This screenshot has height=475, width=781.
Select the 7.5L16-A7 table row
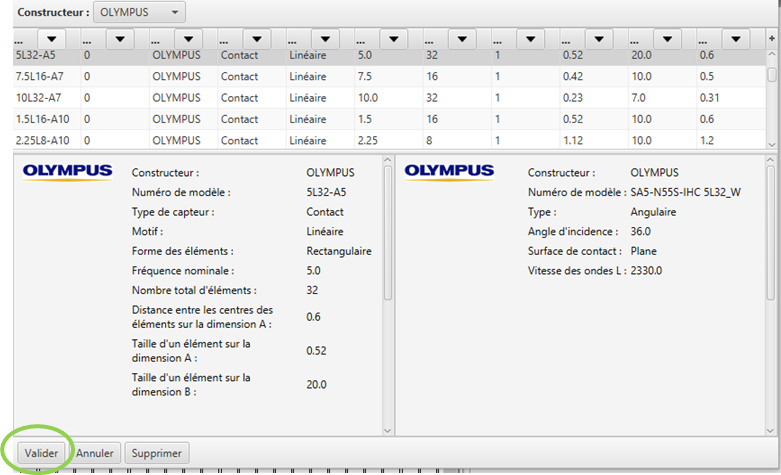point(390,77)
